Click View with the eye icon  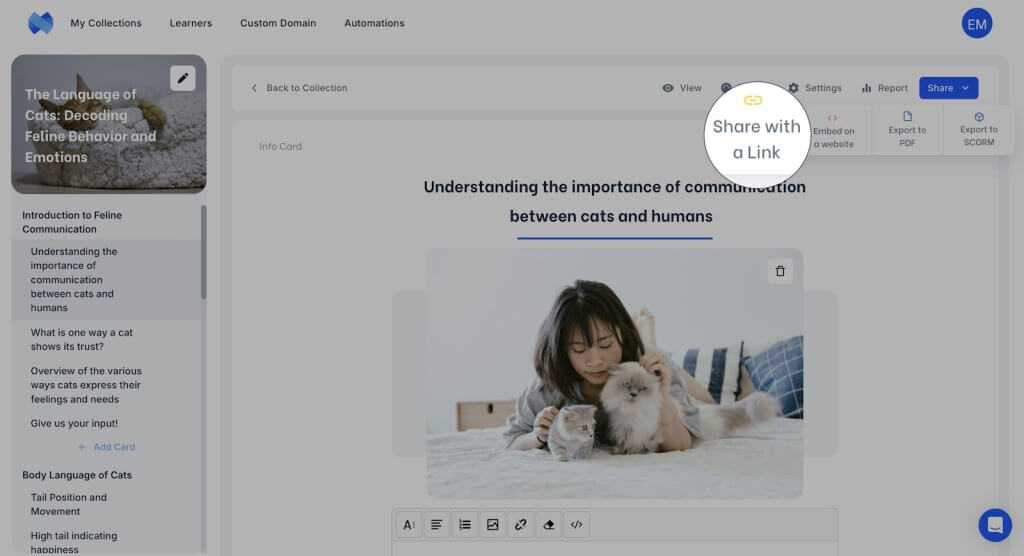pyautogui.click(x=682, y=88)
